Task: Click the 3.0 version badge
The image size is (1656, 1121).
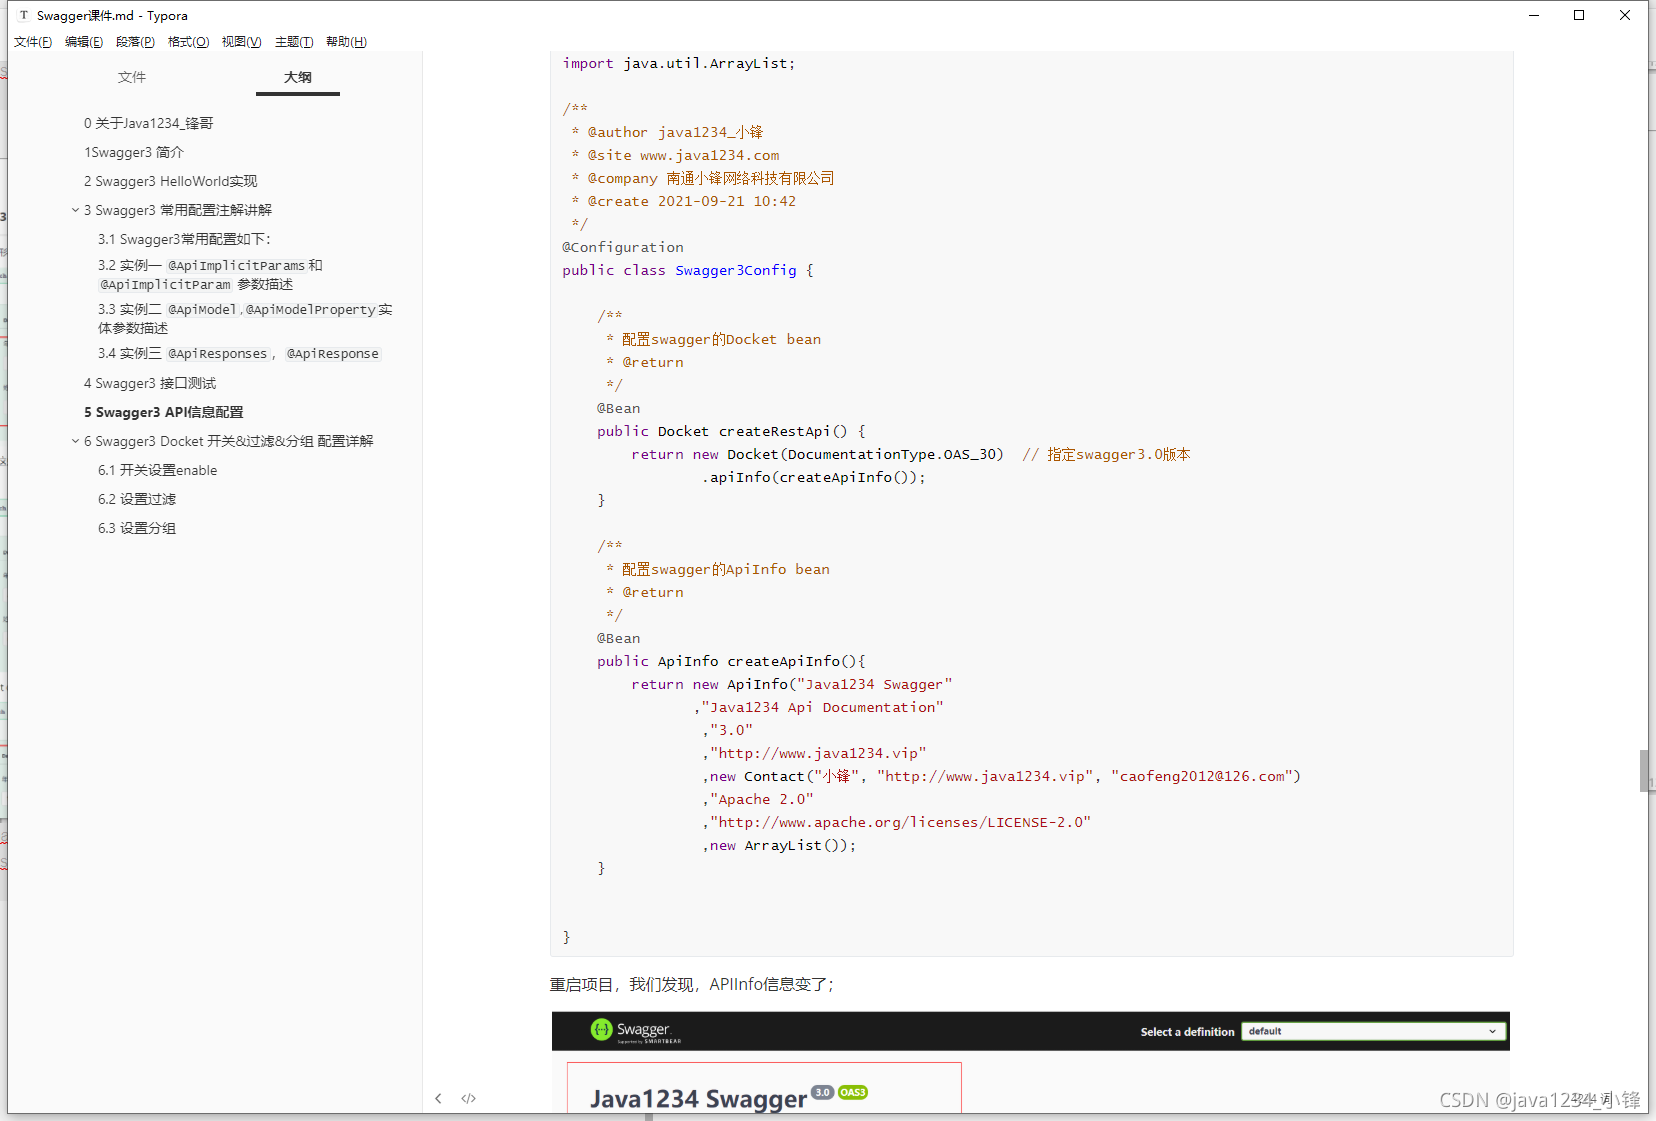Action: [822, 1092]
